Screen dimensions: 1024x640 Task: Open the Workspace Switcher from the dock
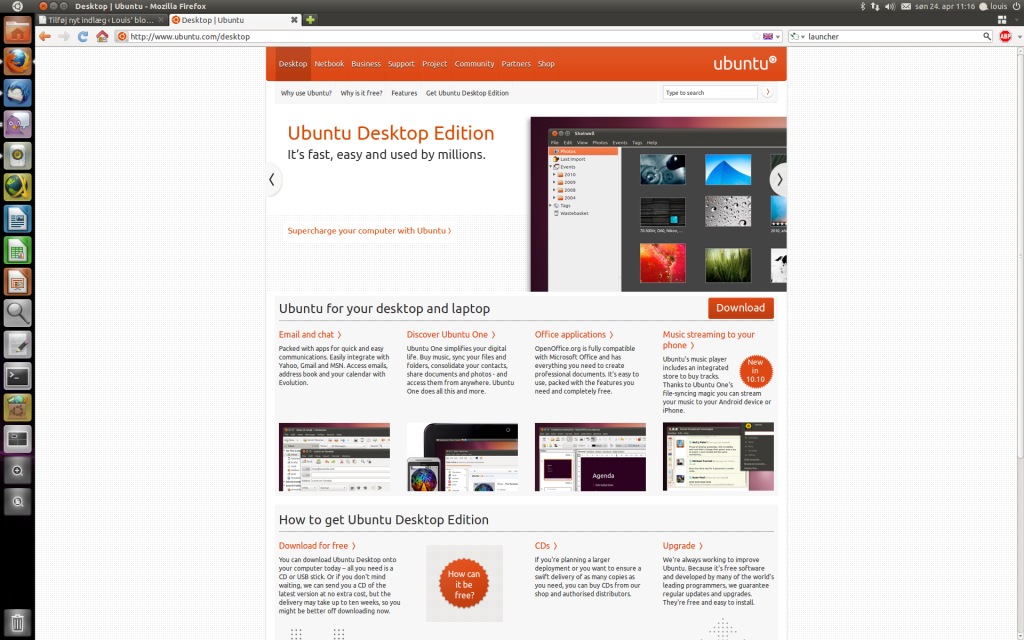[x=17, y=437]
